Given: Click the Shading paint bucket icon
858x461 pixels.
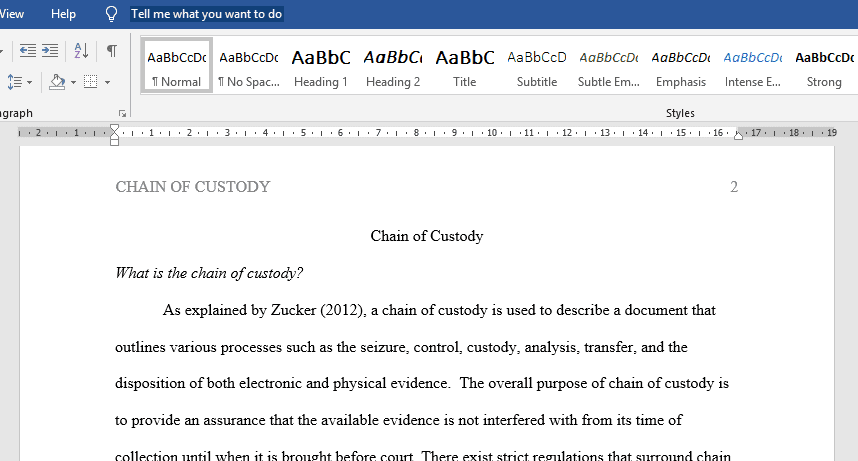Looking at the screenshot, I should (57, 82).
